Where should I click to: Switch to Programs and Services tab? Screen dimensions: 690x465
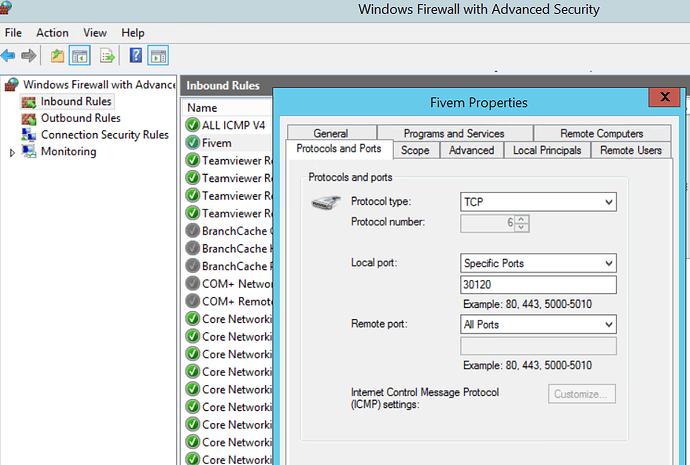(x=454, y=133)
